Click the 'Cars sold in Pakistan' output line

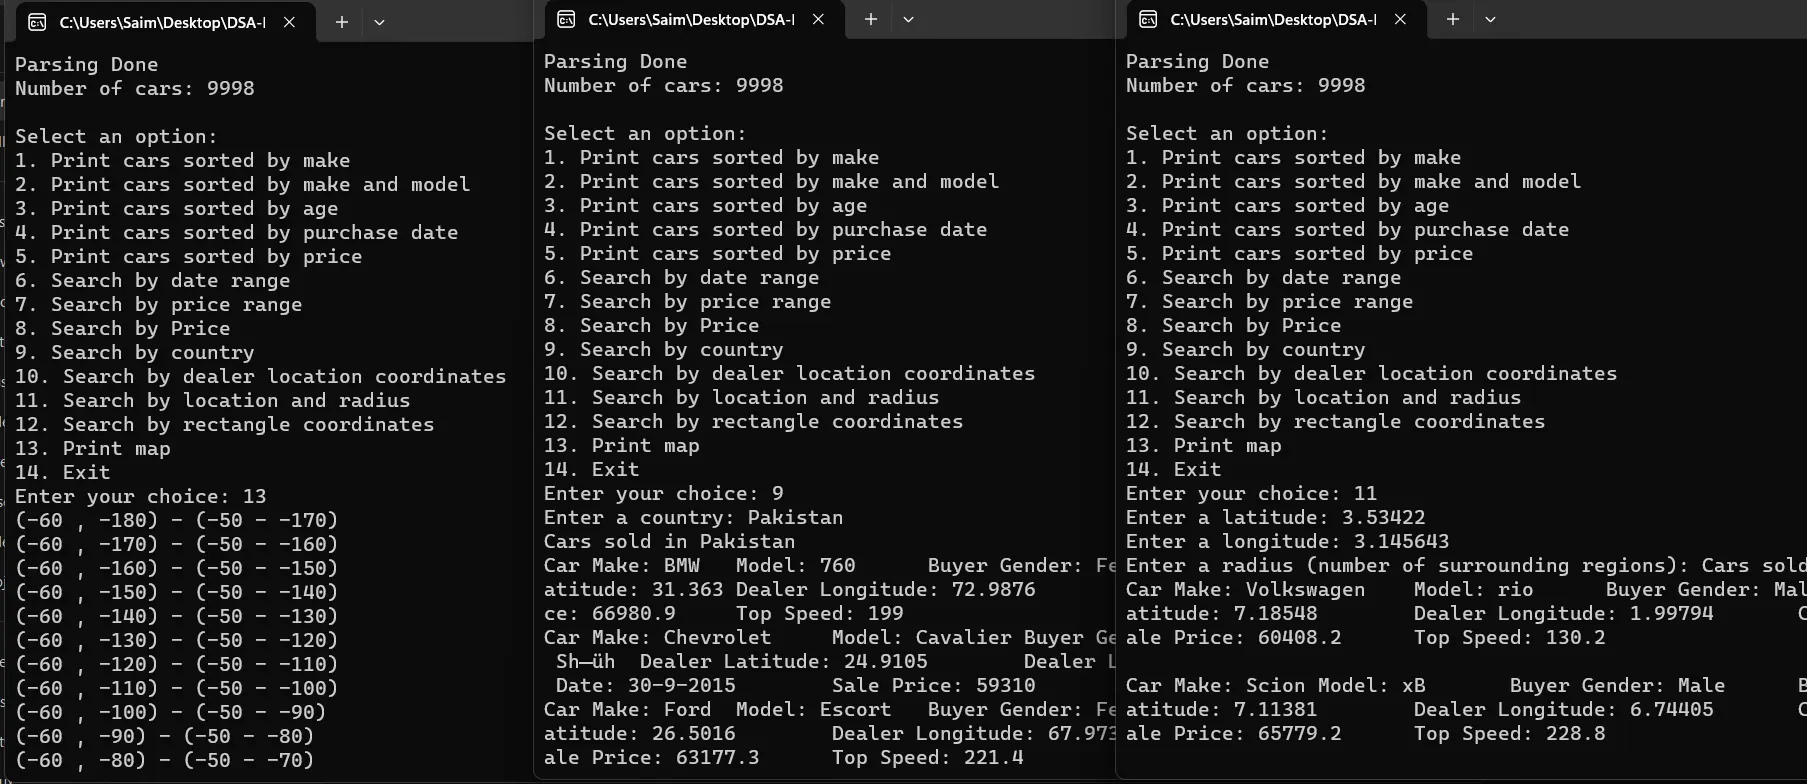pyautogui.click(x=669, y=542)
